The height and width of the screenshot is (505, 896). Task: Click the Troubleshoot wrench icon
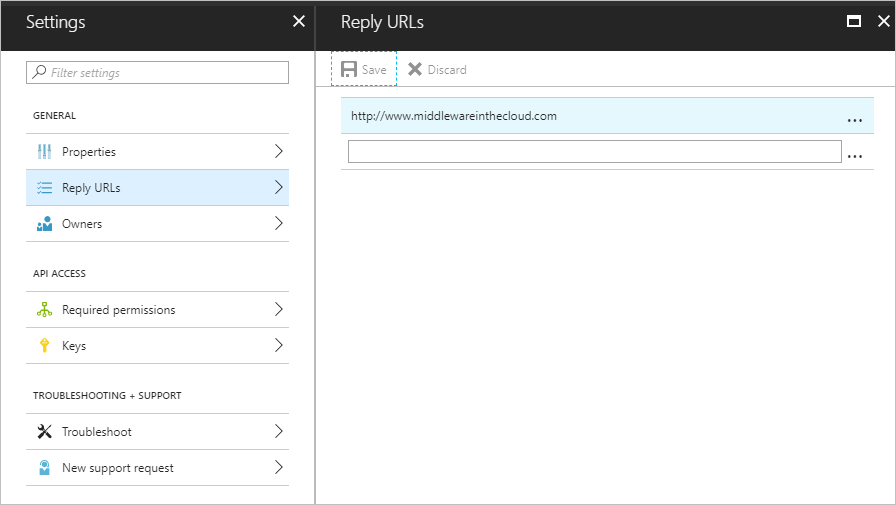pos(44,432)
